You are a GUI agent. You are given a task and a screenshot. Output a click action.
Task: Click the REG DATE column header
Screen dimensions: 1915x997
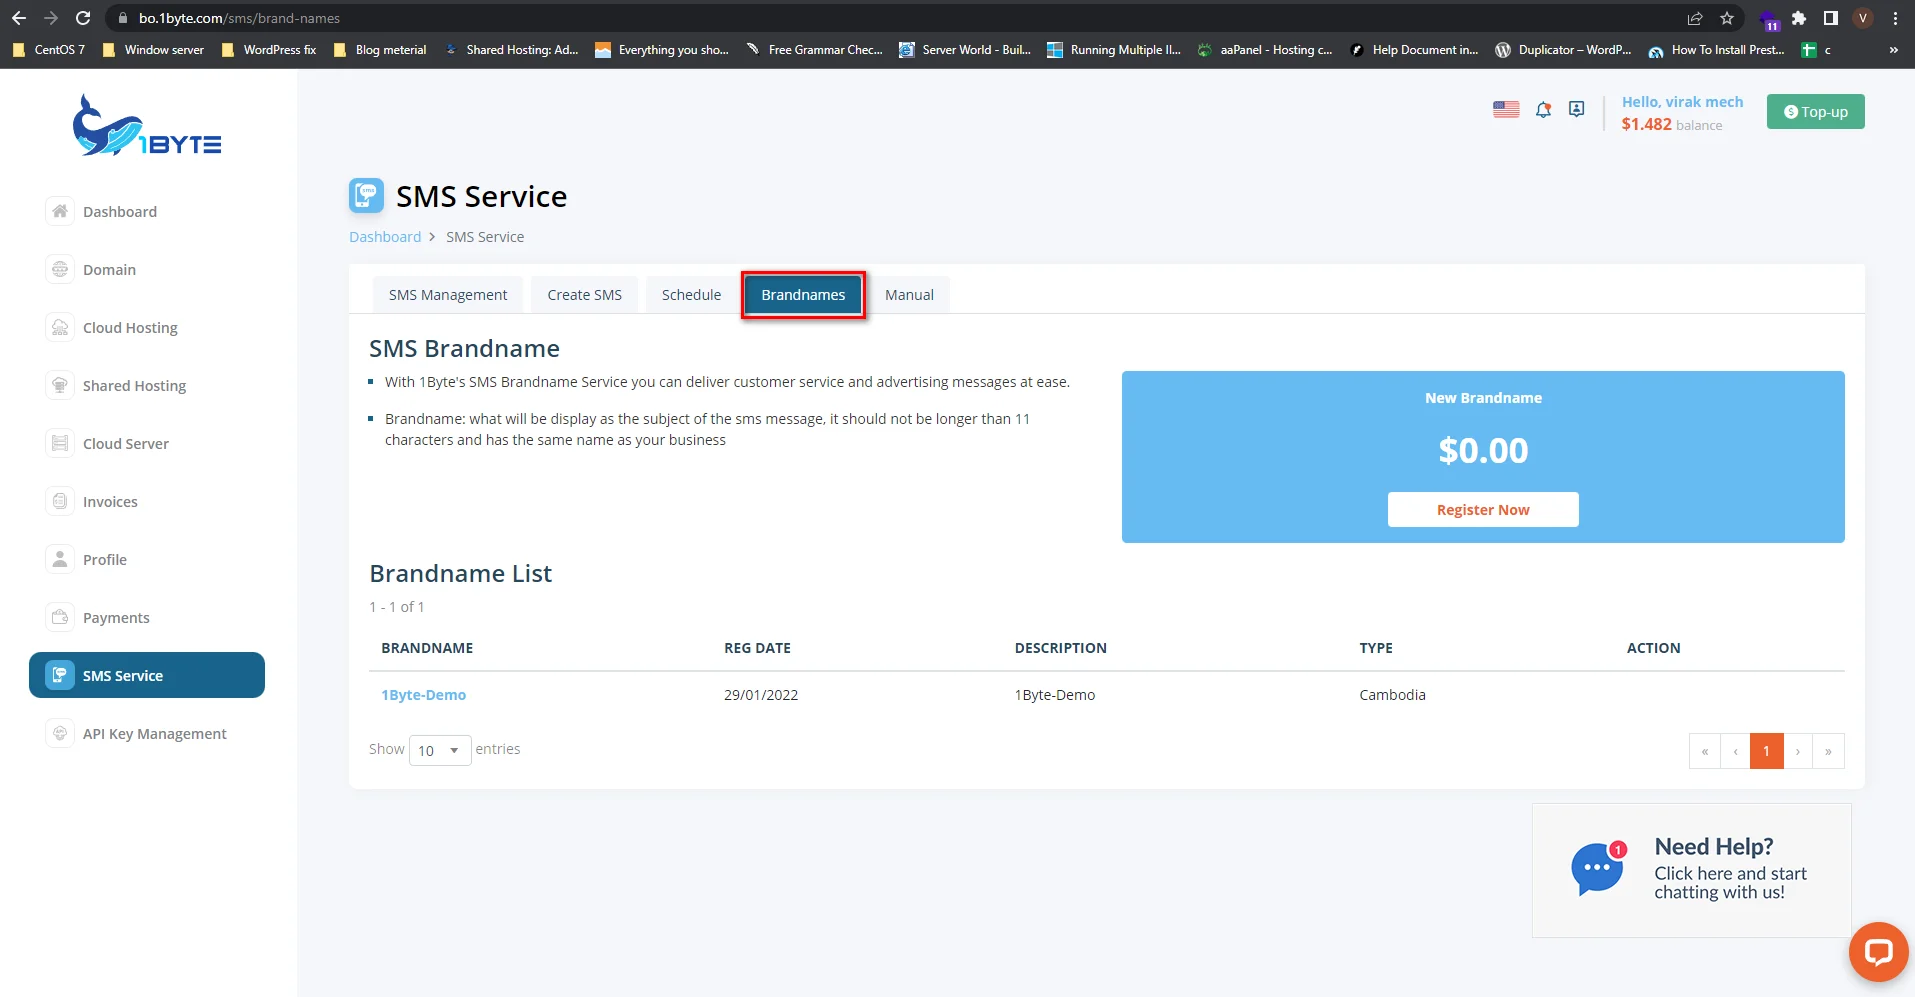point(757,648)
